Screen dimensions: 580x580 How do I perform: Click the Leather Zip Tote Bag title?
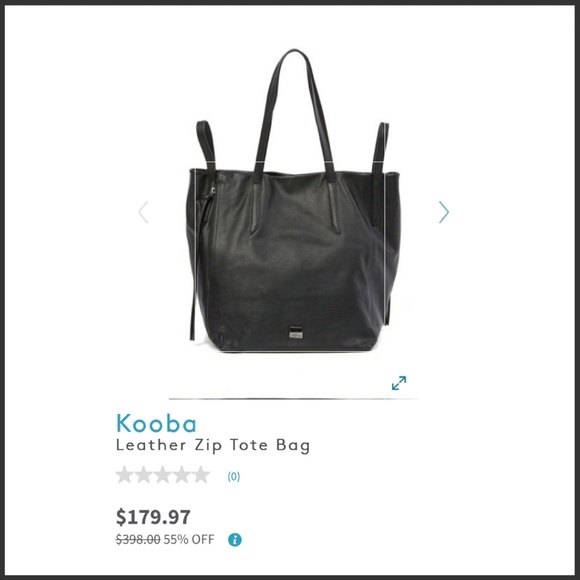pos(213,445)
